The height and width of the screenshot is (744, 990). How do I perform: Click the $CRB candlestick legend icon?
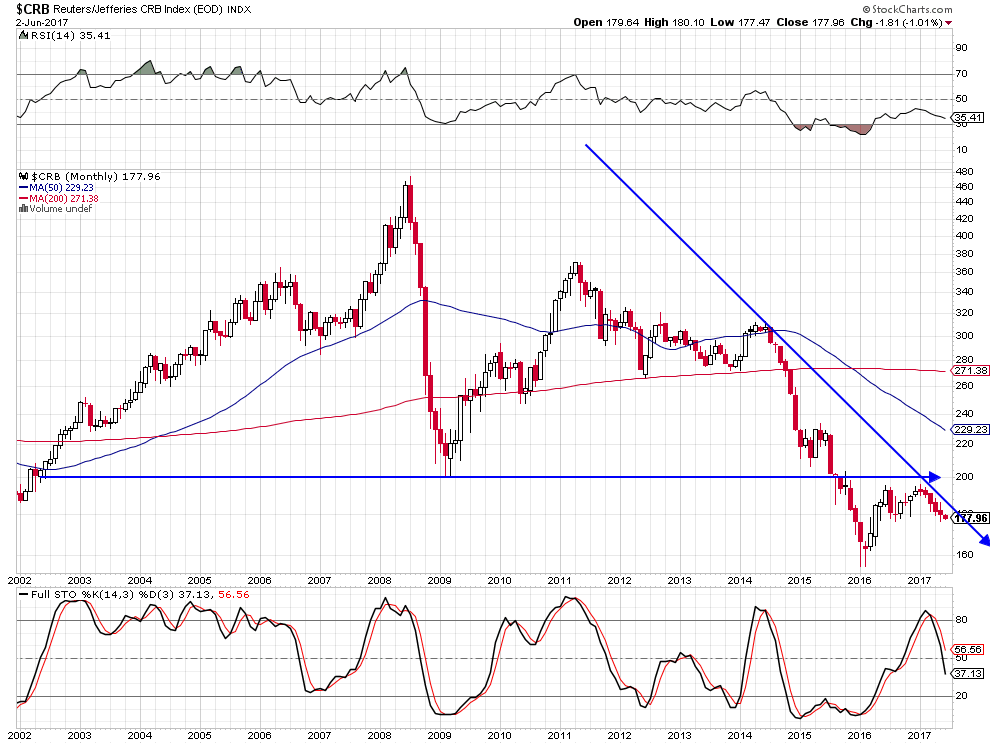23,177
